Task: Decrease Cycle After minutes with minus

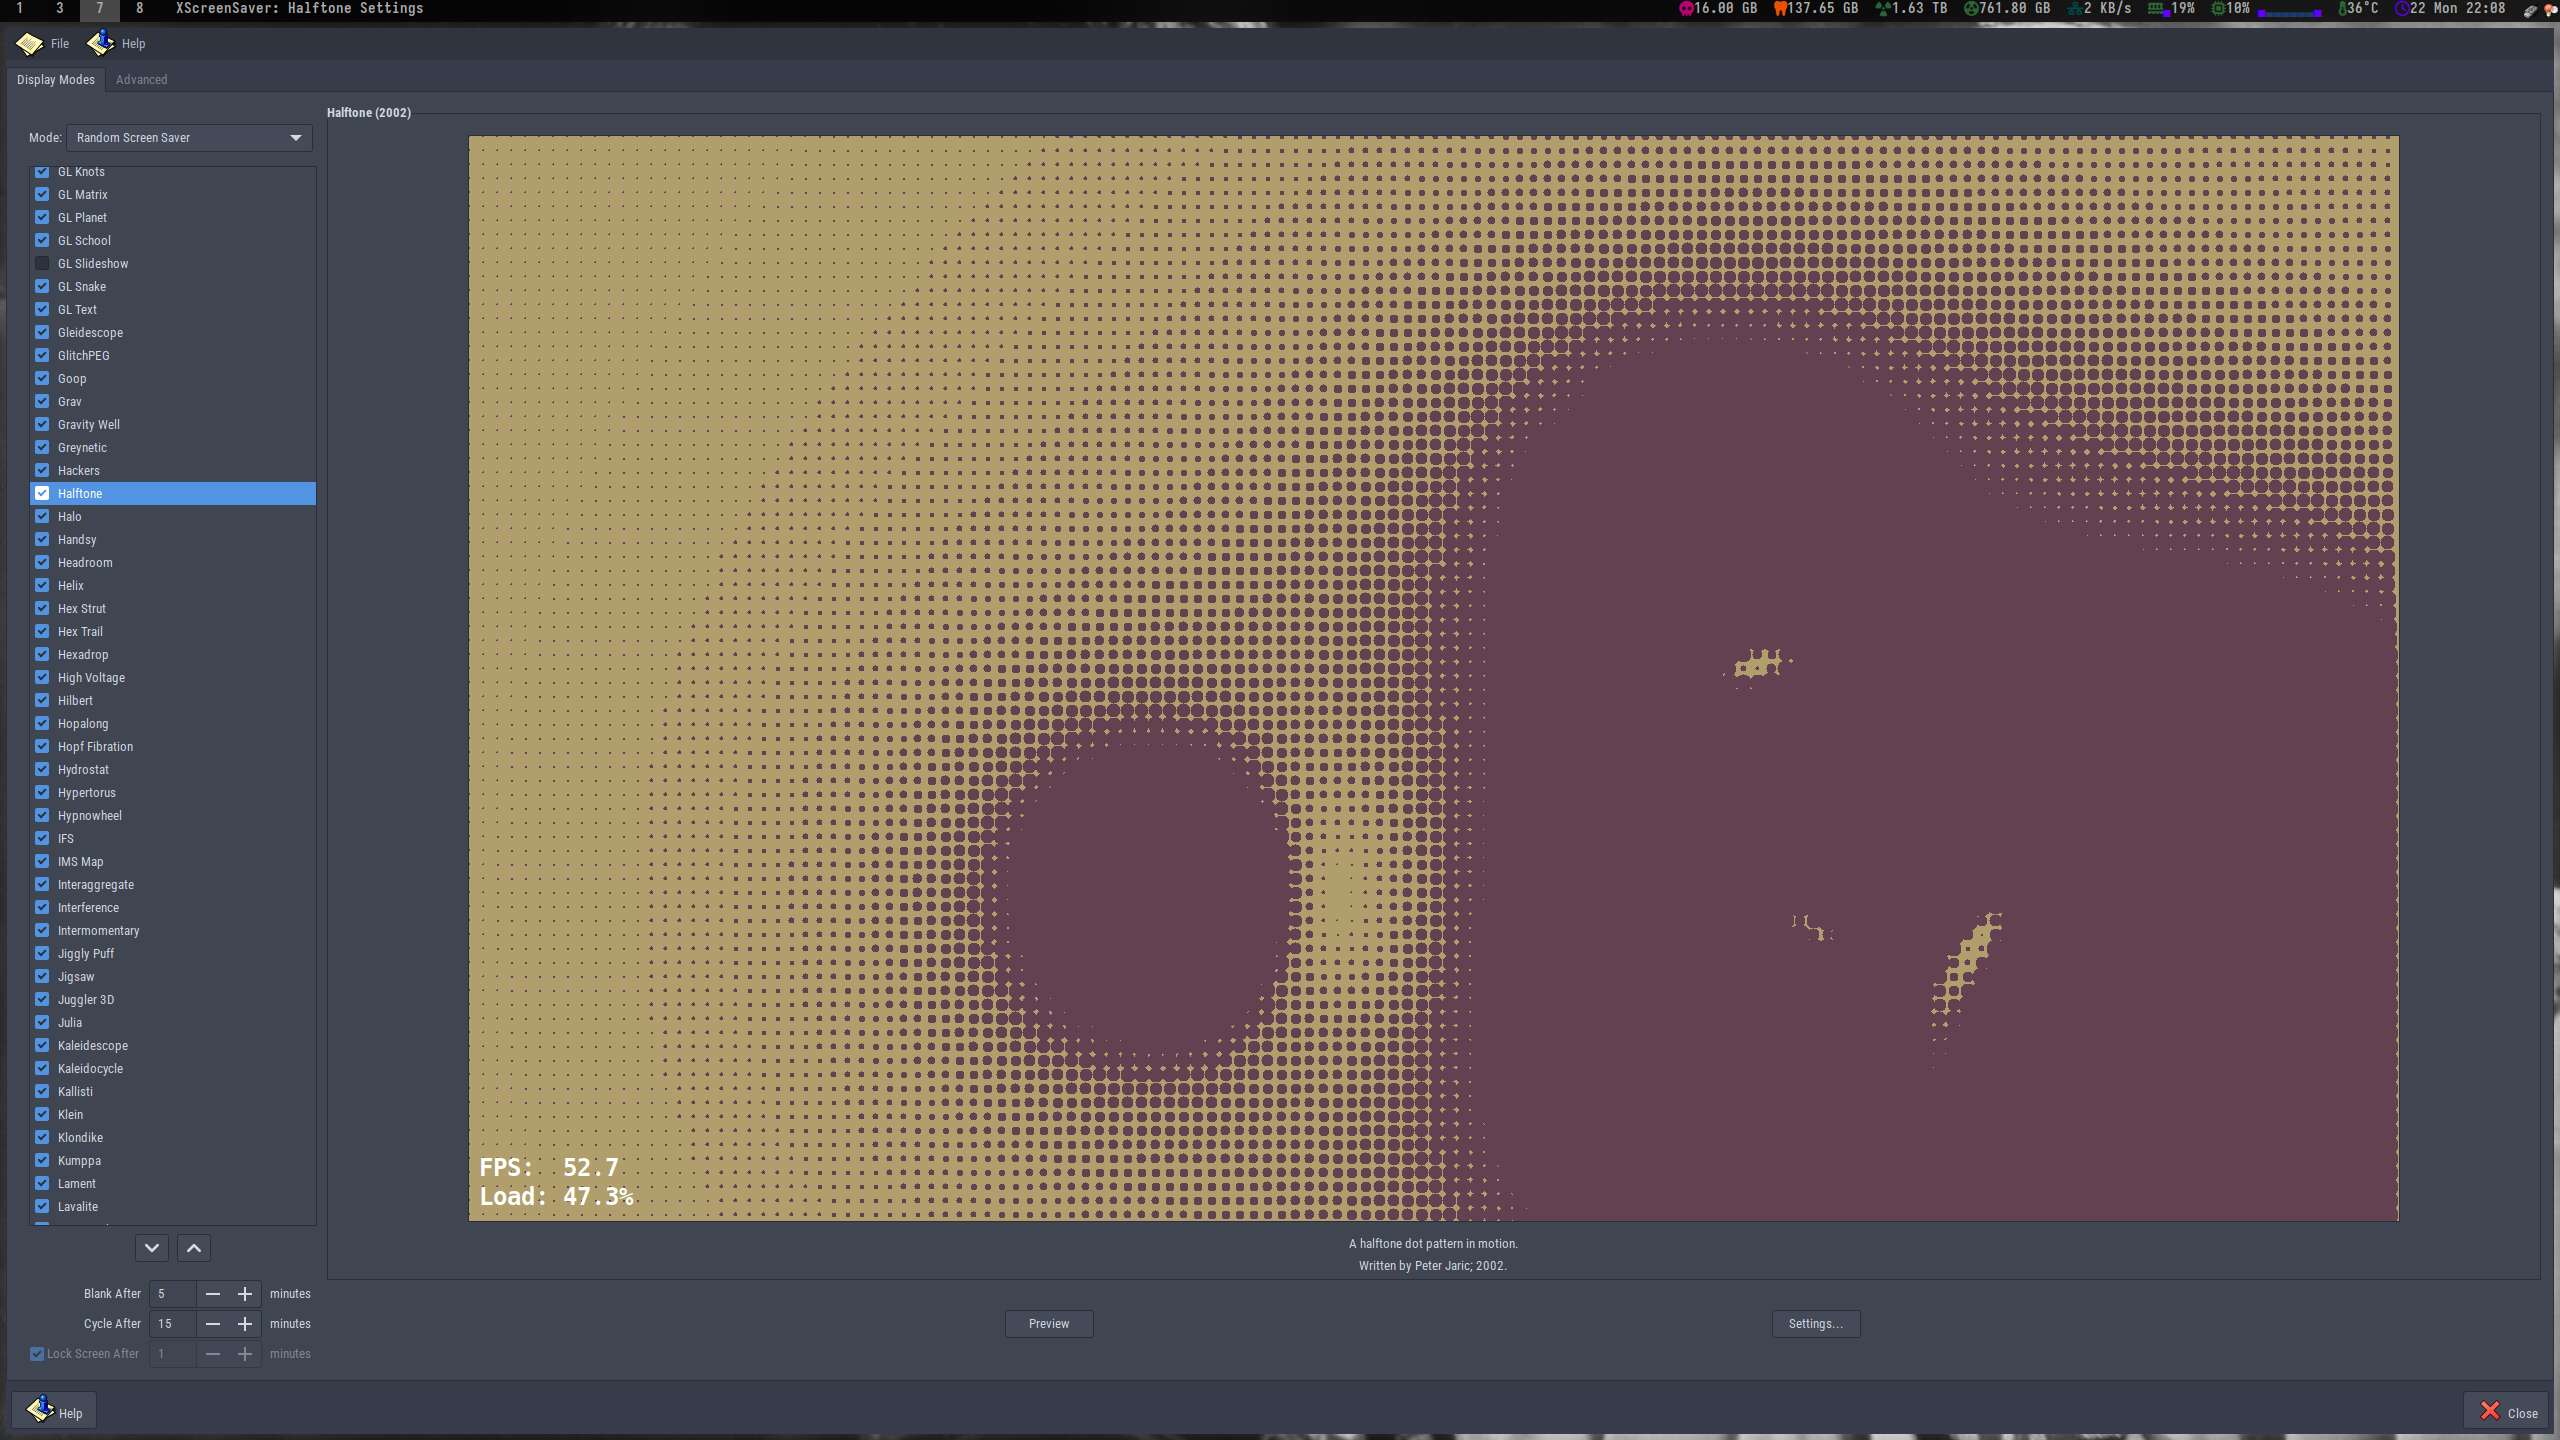Action: coord(213,1324)
